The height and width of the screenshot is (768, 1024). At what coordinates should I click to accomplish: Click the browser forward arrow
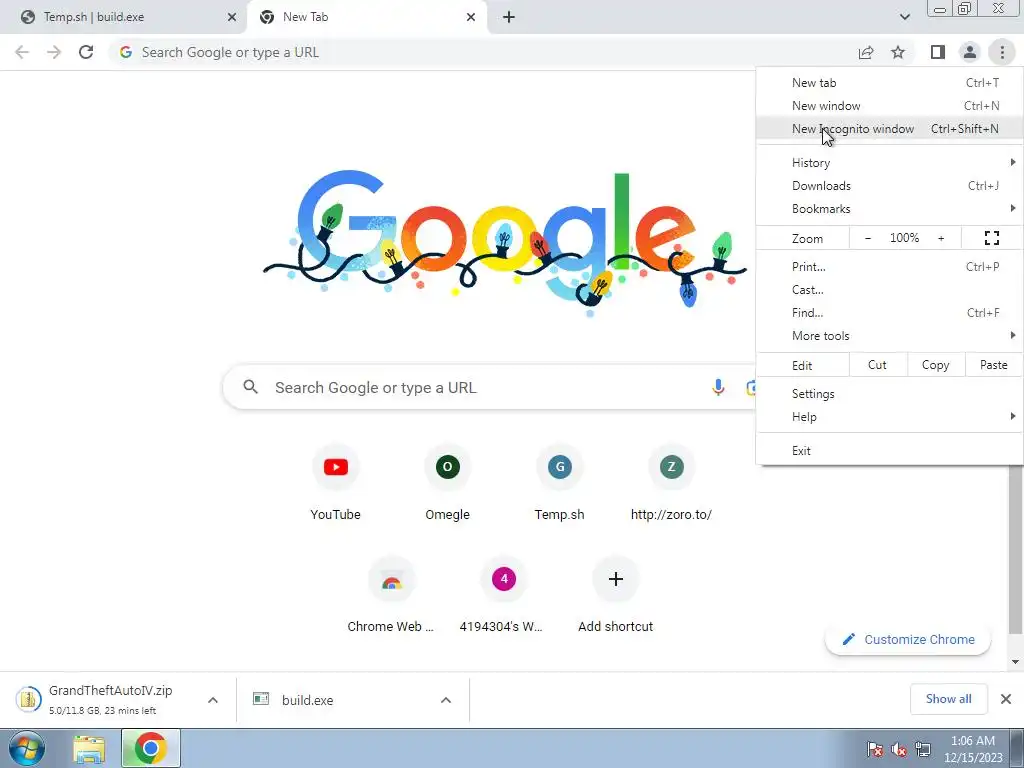pyautogui.click(x=54, y=52)
